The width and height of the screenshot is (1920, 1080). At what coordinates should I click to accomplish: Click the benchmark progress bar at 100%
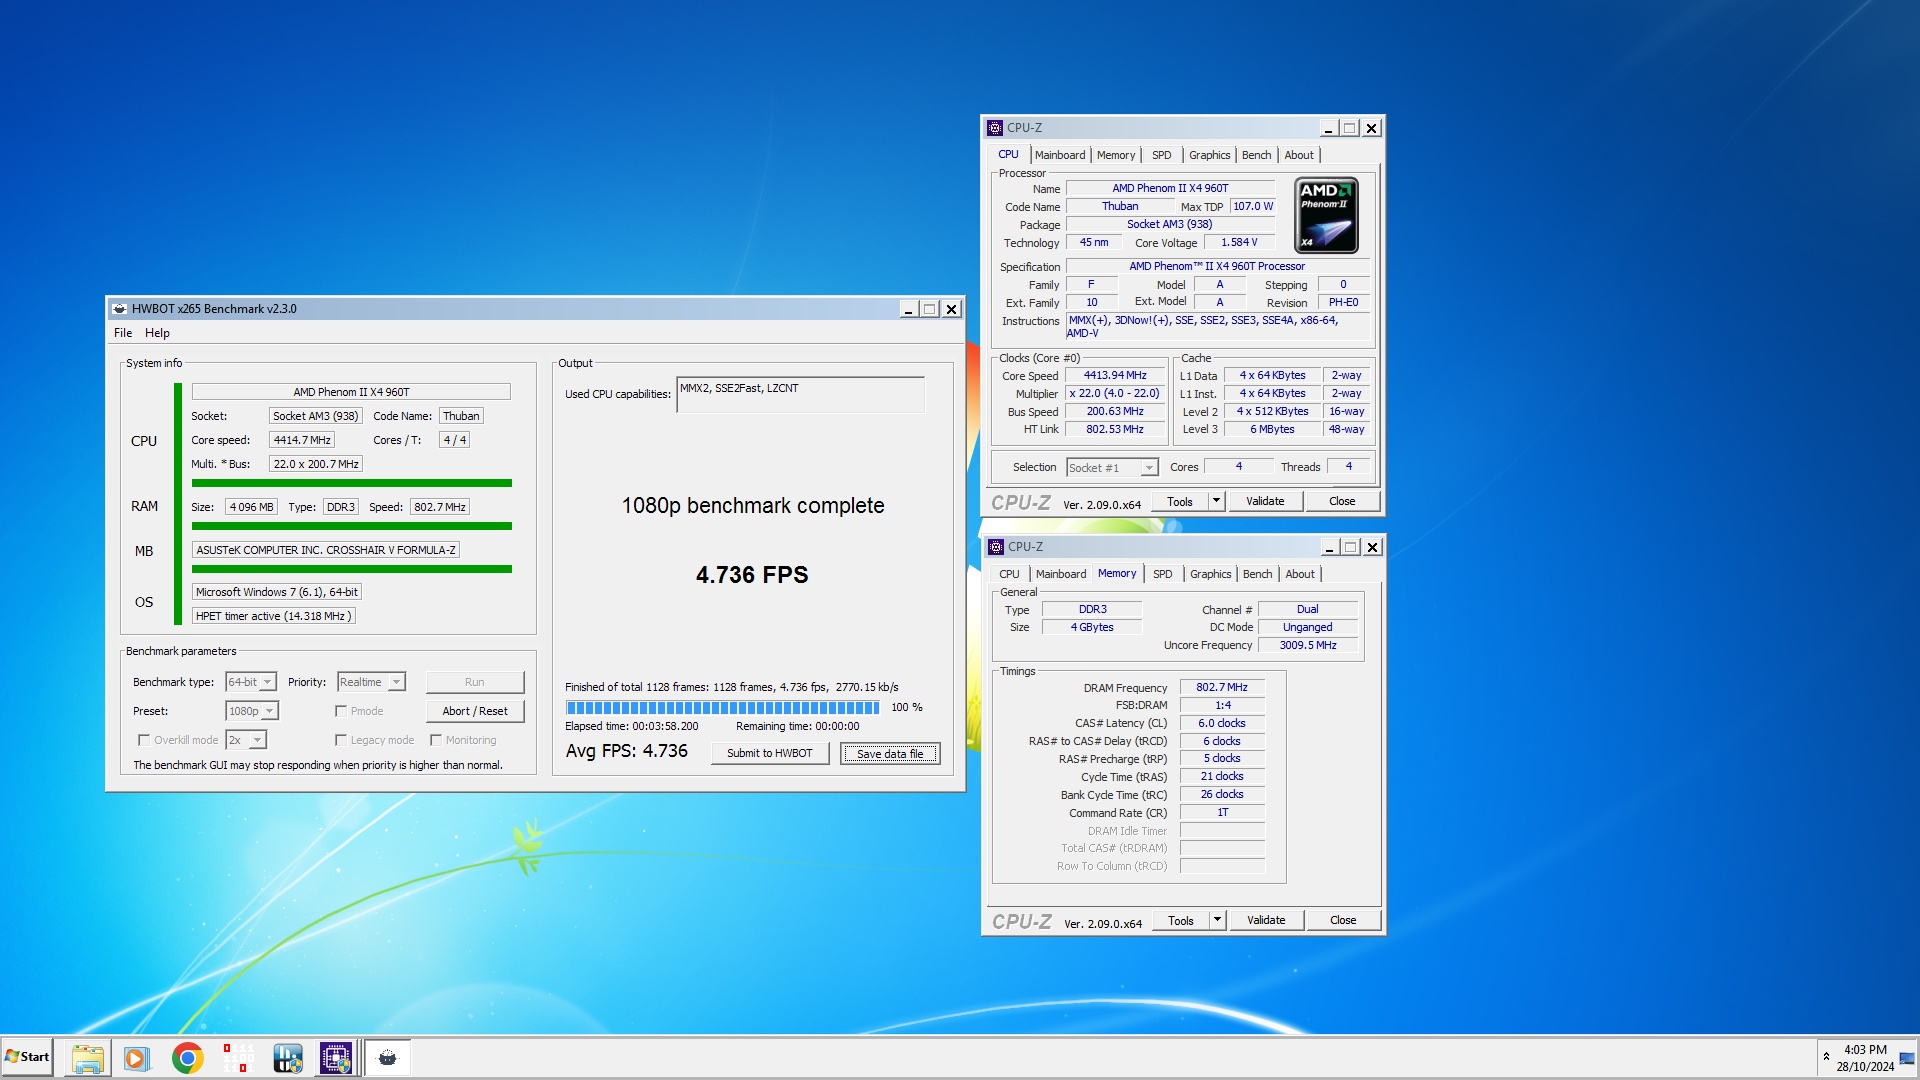(x=723, y=707)
